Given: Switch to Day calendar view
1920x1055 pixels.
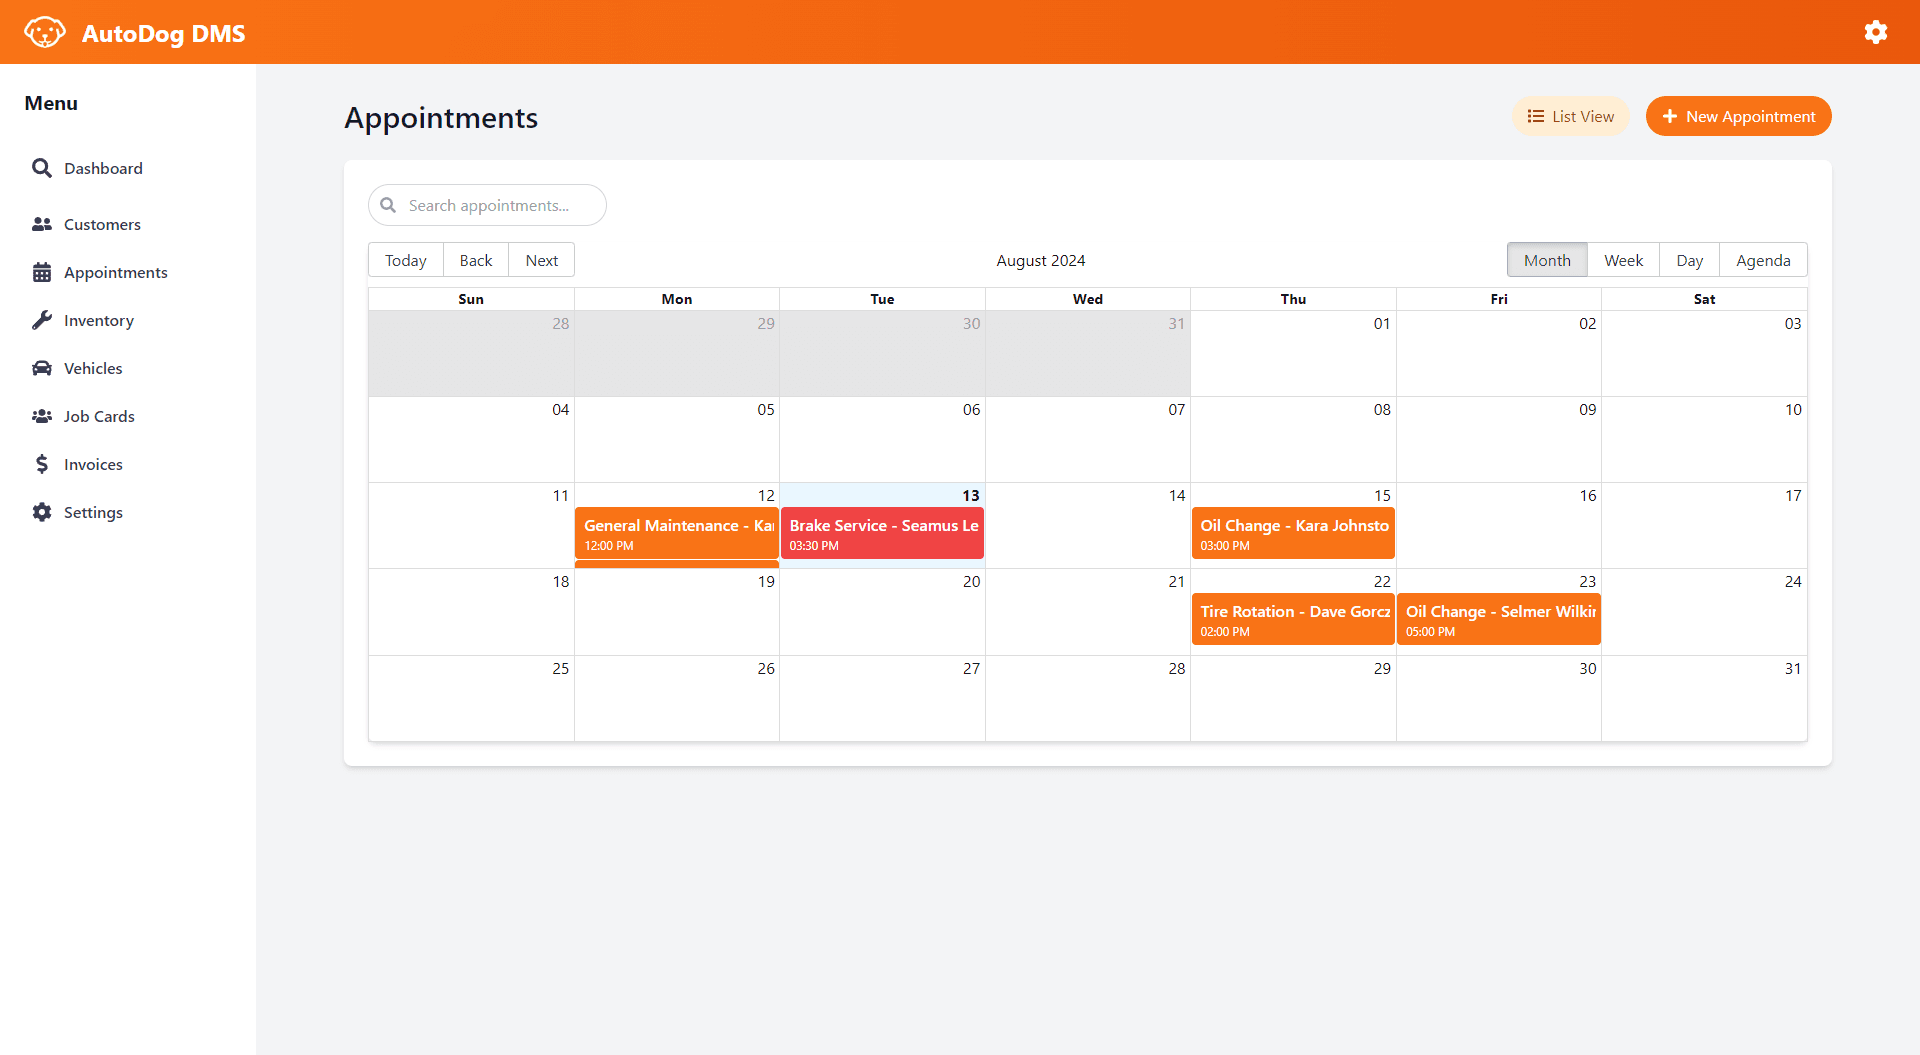Looking at the screenshot, I should pos(1689,260).
